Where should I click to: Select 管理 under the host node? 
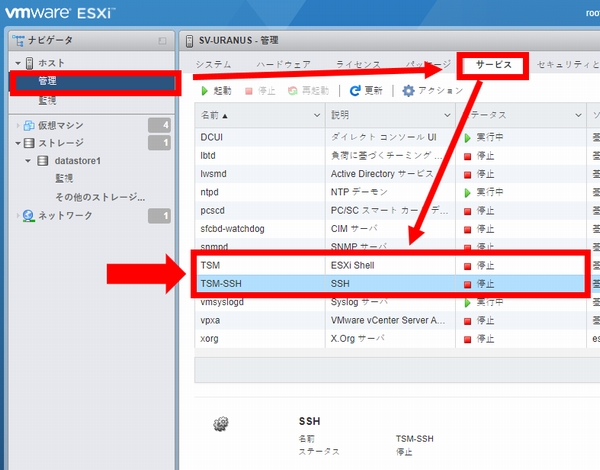(94, 82)
